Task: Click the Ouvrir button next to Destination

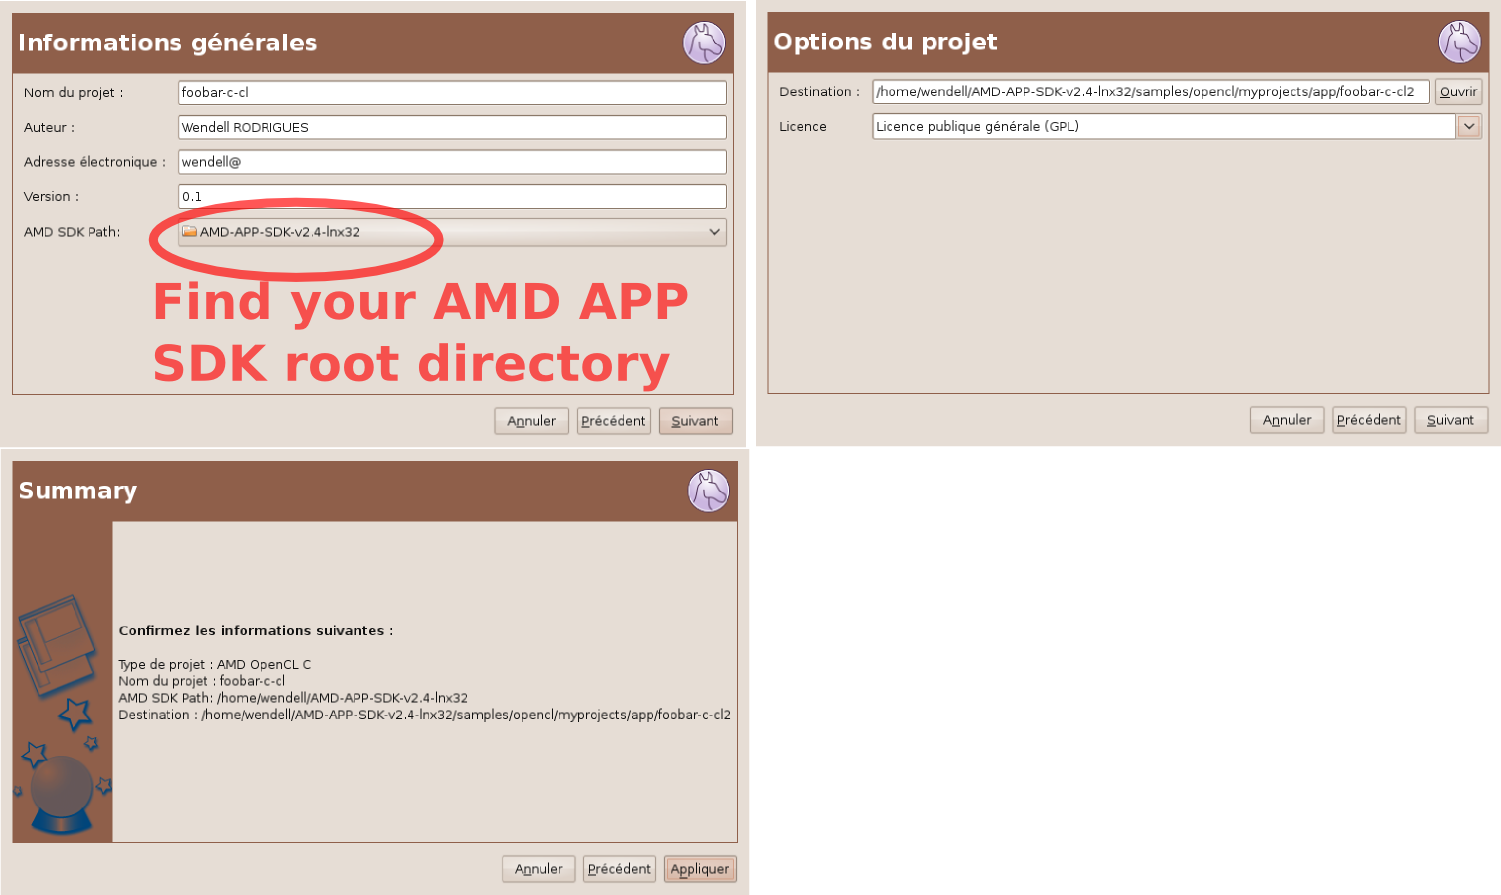Action: coord(1459,91)
